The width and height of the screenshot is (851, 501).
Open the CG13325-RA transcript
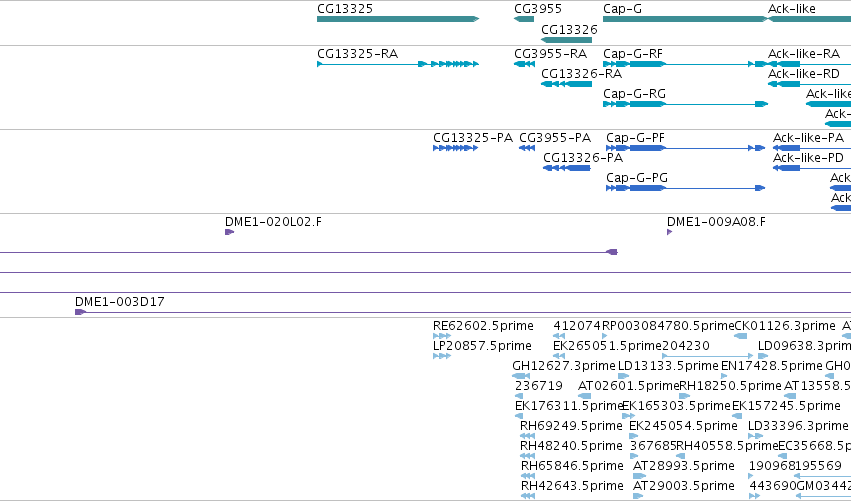398,64
